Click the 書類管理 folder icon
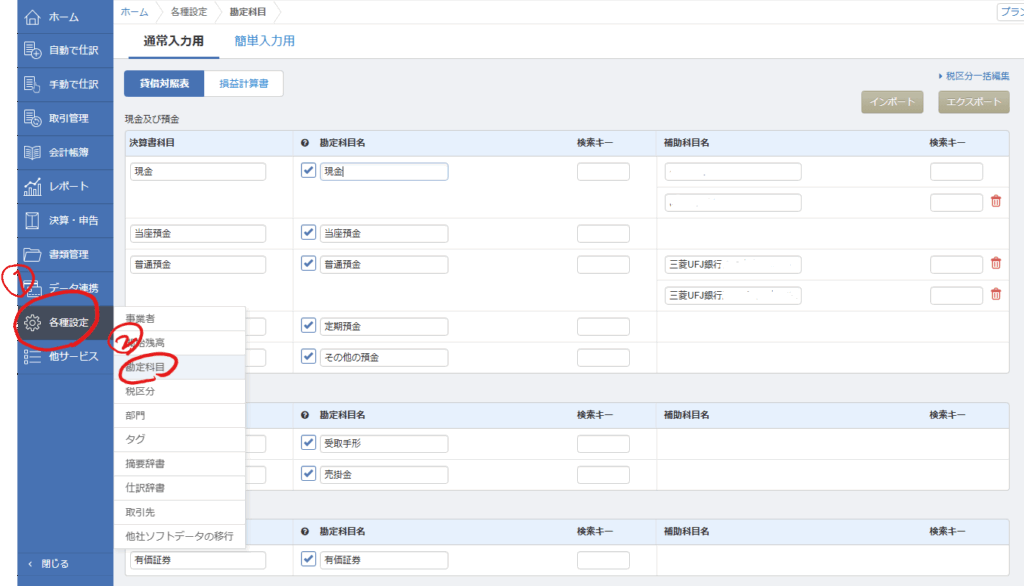The height and width of the screenshot is (586, 1024). tap(32, 254)
